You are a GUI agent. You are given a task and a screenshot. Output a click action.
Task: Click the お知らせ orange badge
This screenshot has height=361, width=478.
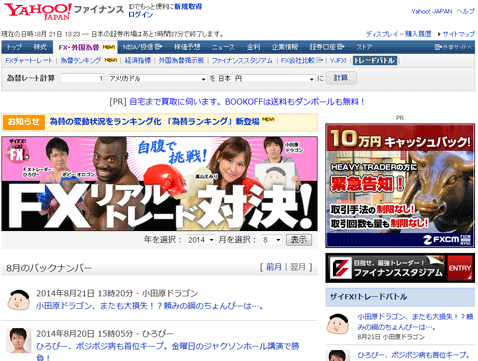(x=23, y=122)
